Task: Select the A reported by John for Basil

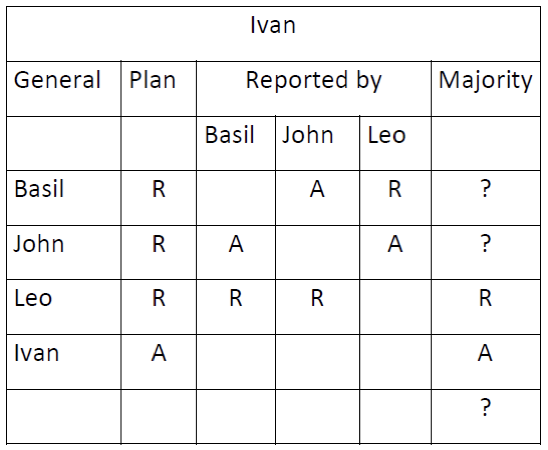Action: (317, 189)
